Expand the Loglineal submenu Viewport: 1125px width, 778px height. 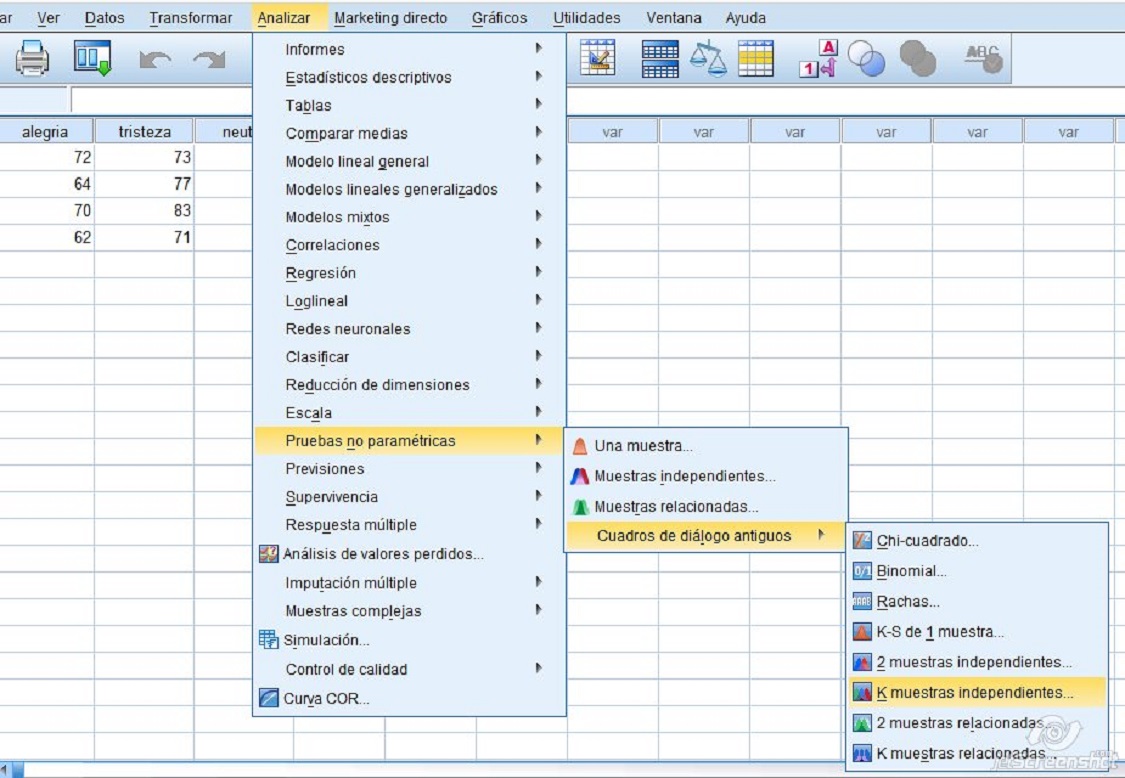point(409,301)
